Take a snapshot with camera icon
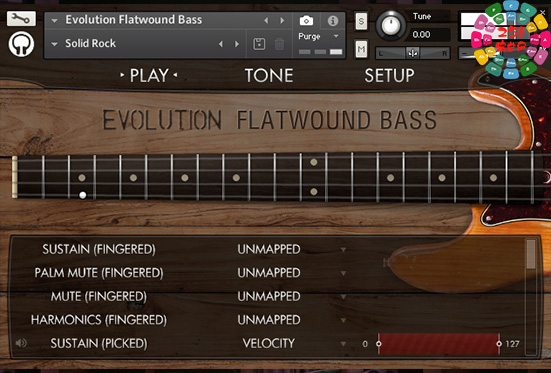Image resolution: width=551 pixels, height=373 pixels. pyautogui.click(x=306, y=20)
